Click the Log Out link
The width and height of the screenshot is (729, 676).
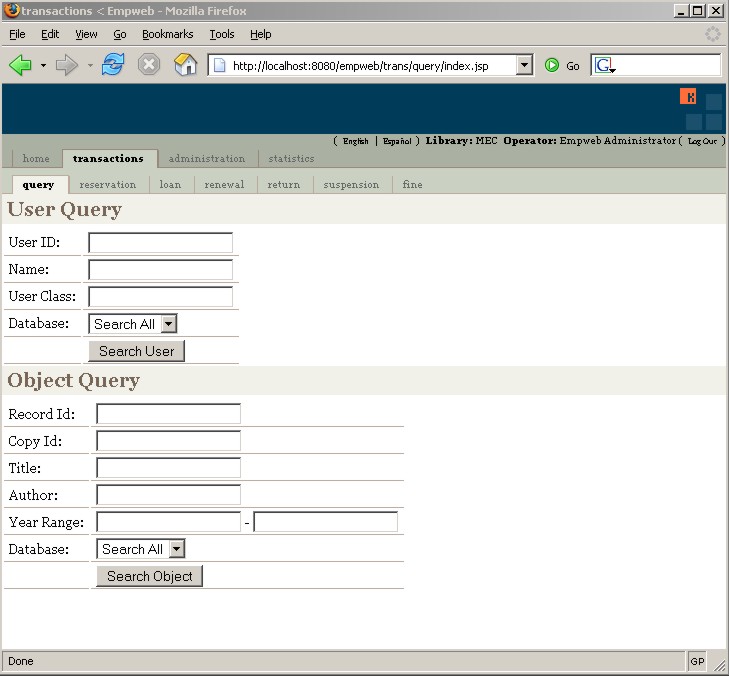pos(702,141)
